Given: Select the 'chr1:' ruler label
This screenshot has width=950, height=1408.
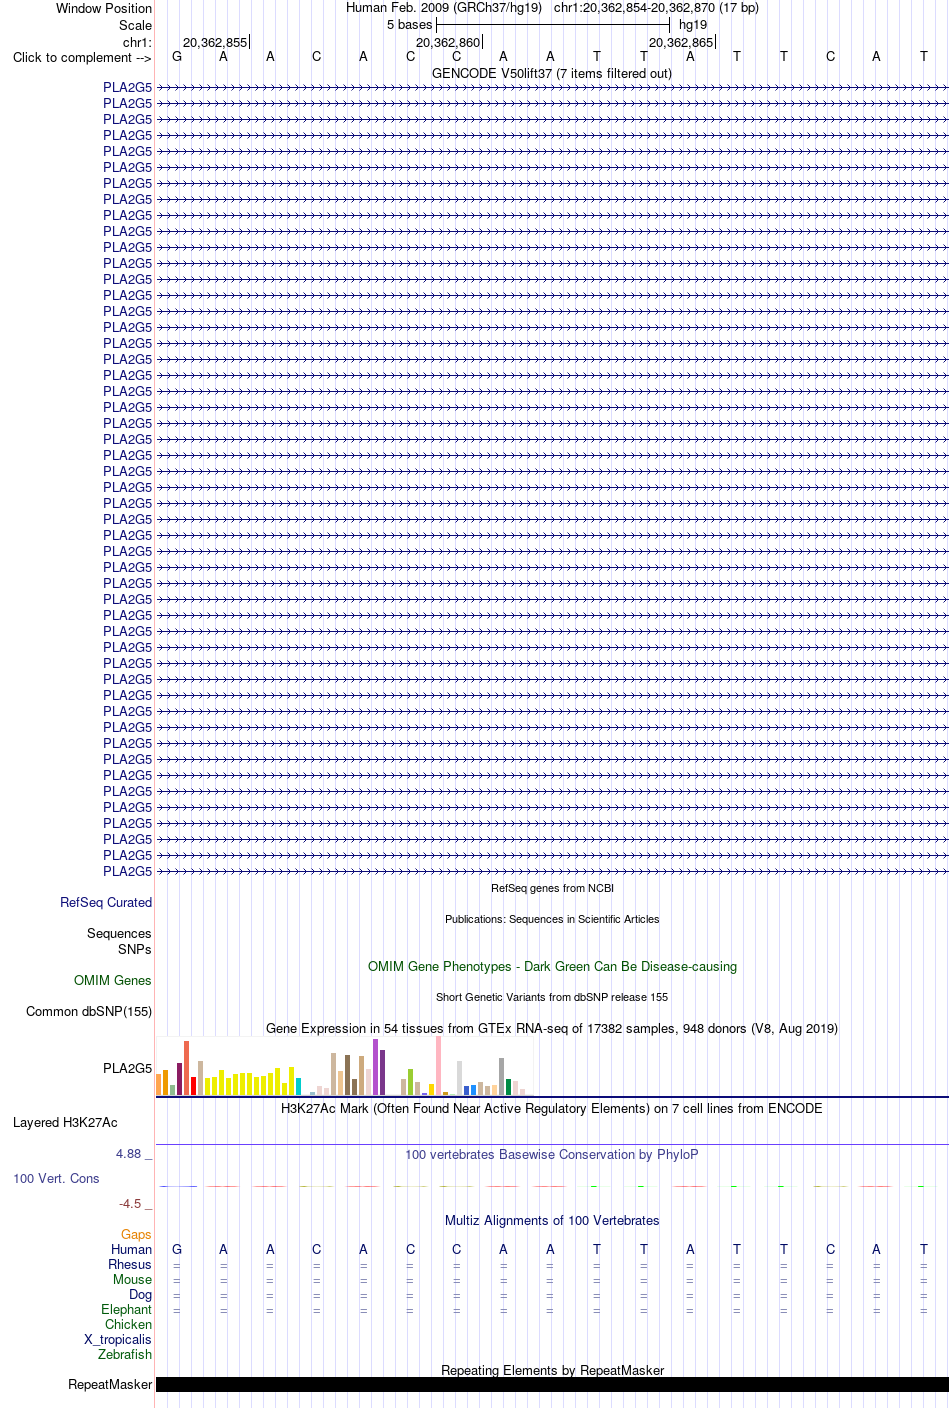Looking at the screenshot, I should [137, 42].
